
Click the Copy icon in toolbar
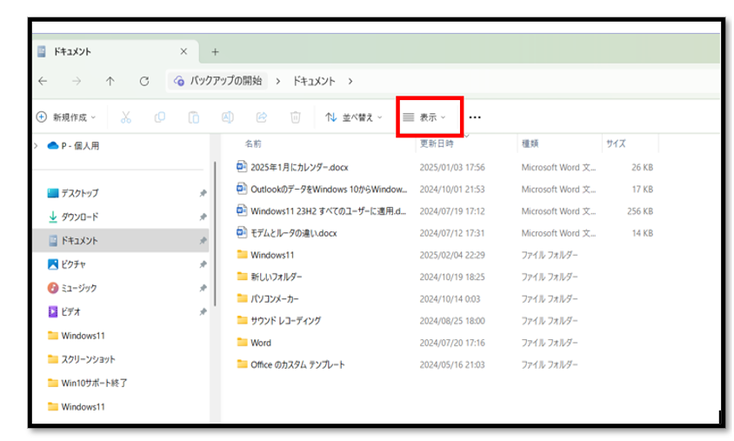click(x=160, y=117)
